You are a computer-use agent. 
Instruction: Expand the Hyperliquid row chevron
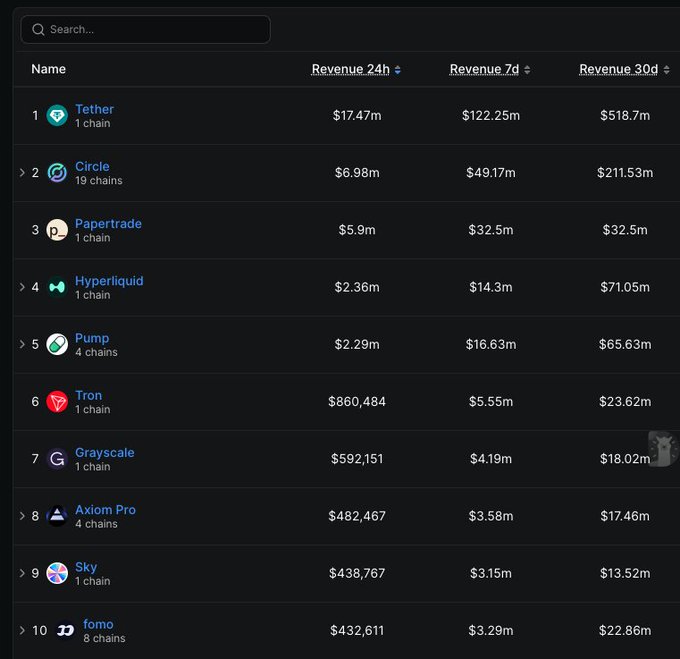22,287
